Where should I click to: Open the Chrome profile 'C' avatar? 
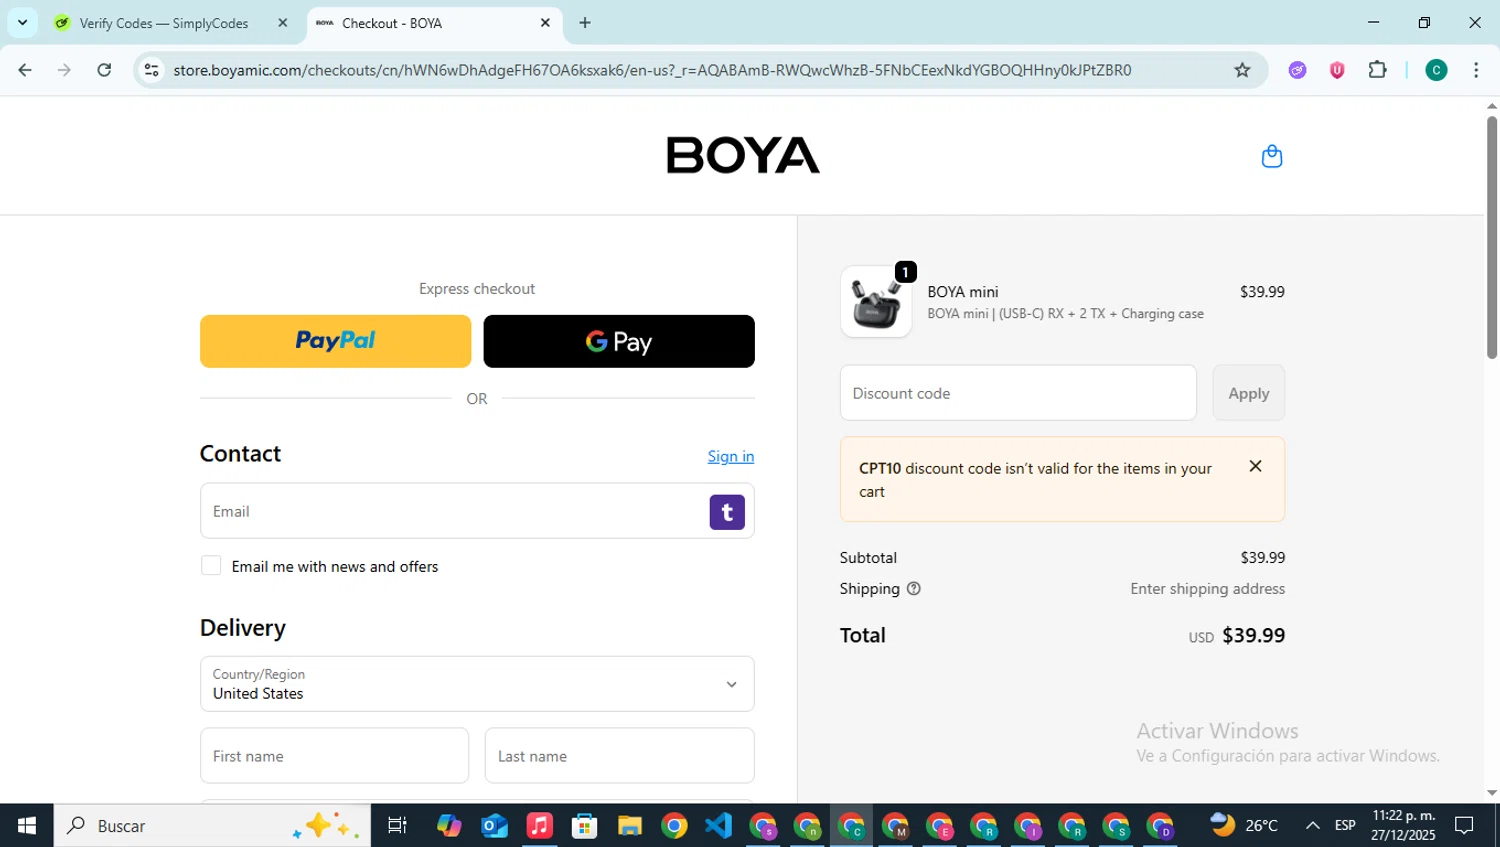click(1436, 70)
